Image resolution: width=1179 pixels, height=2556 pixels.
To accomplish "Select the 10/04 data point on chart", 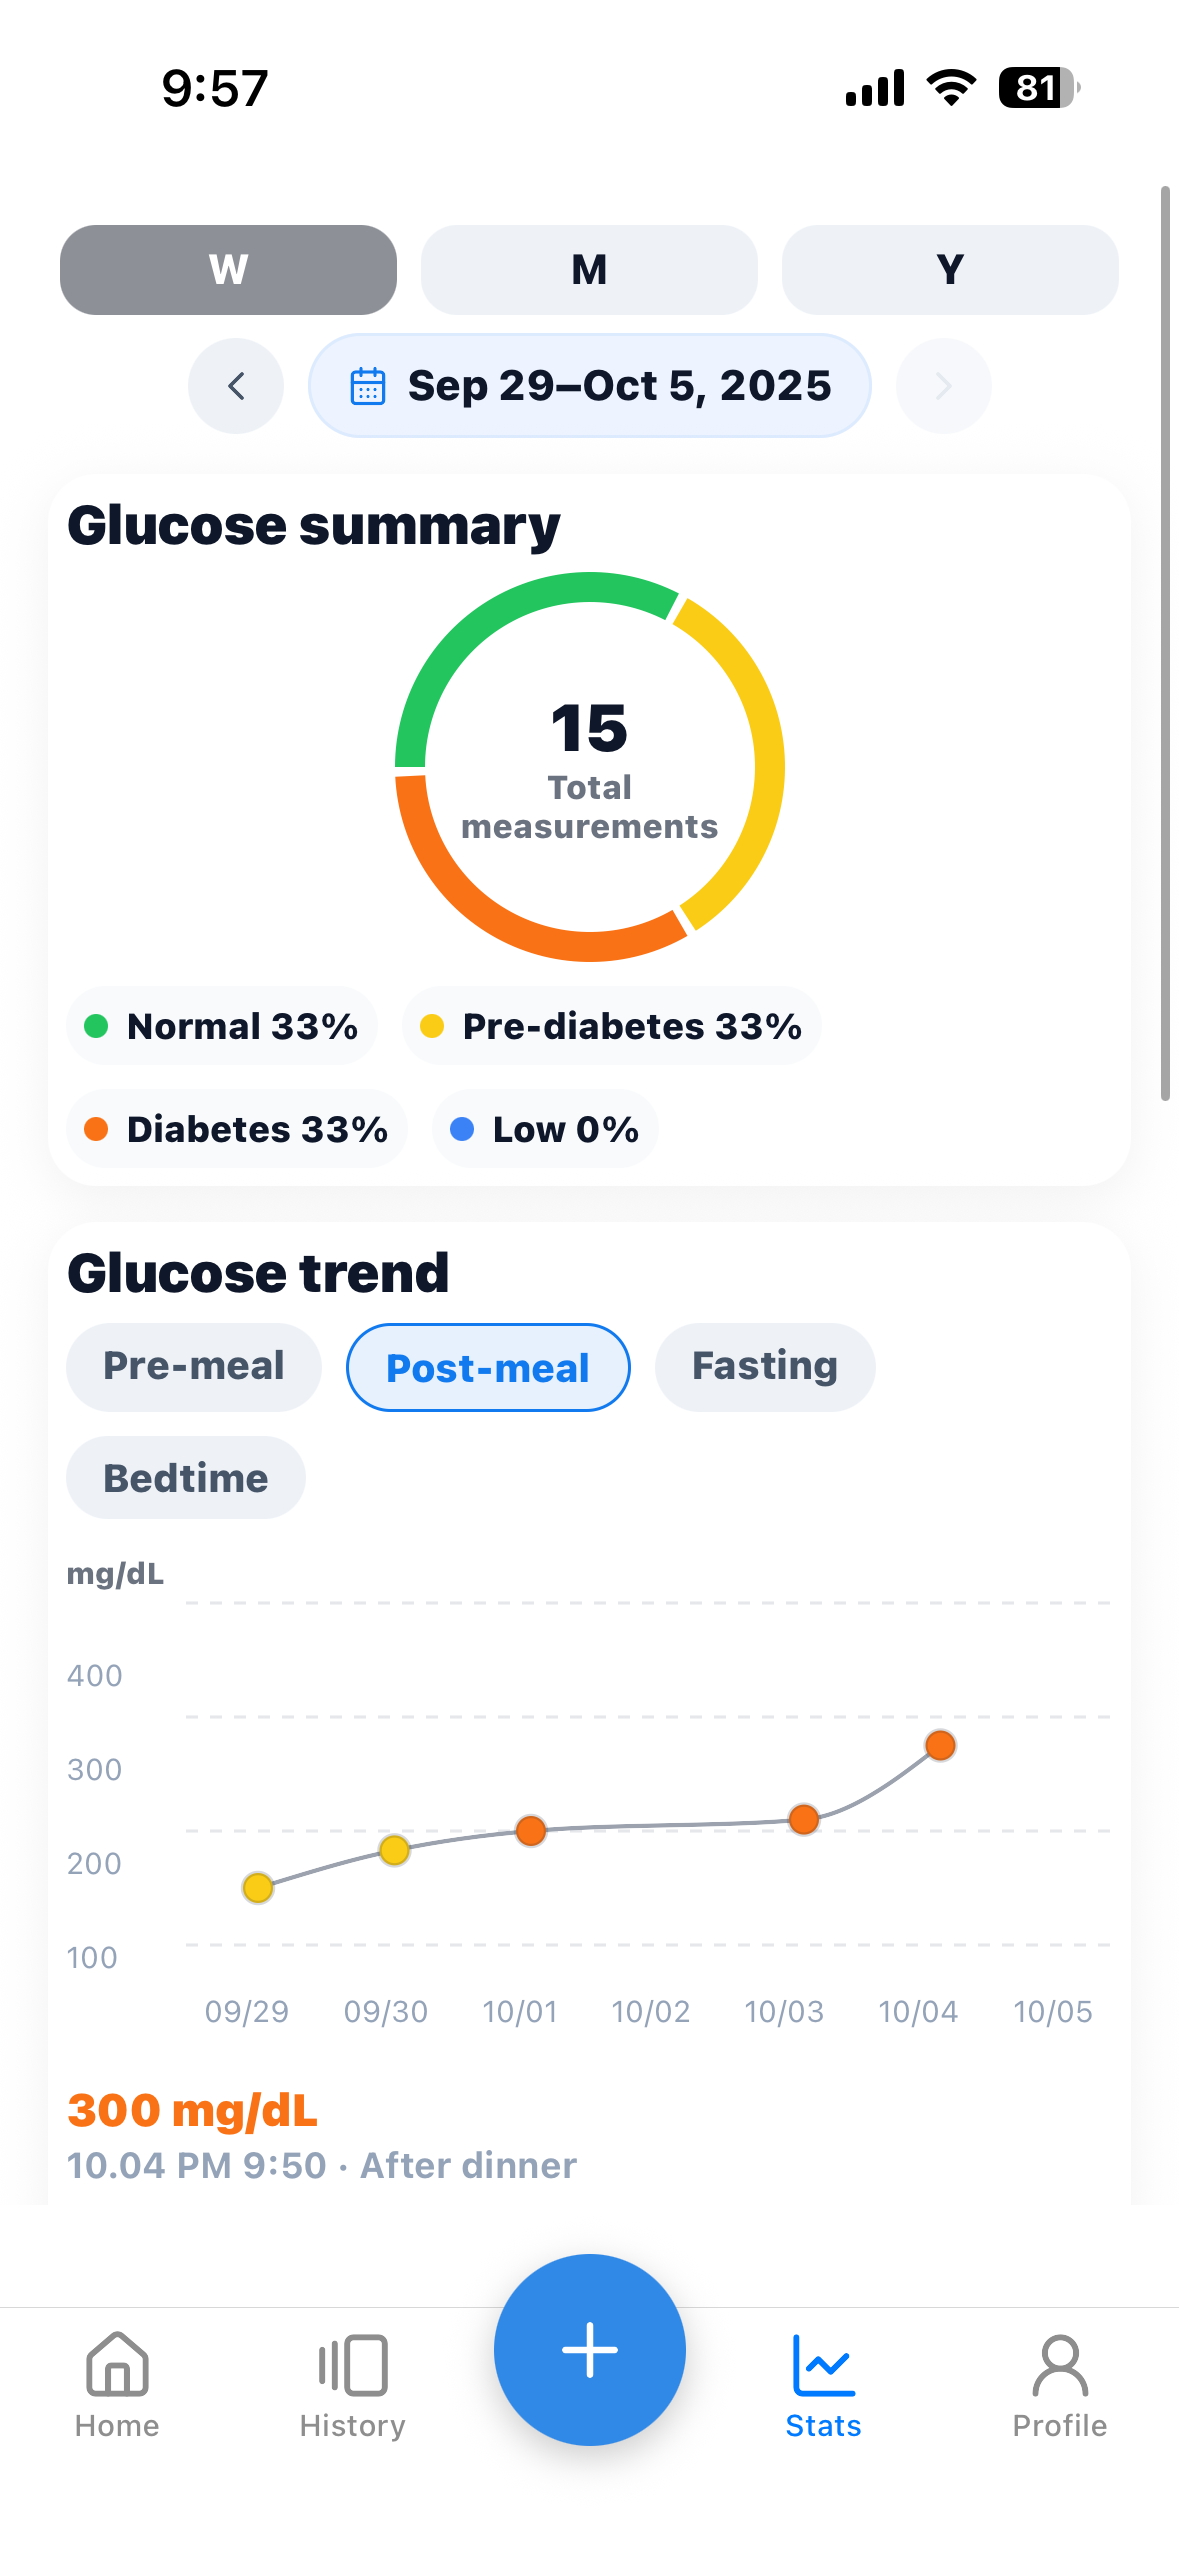I will pos(940,1745).
